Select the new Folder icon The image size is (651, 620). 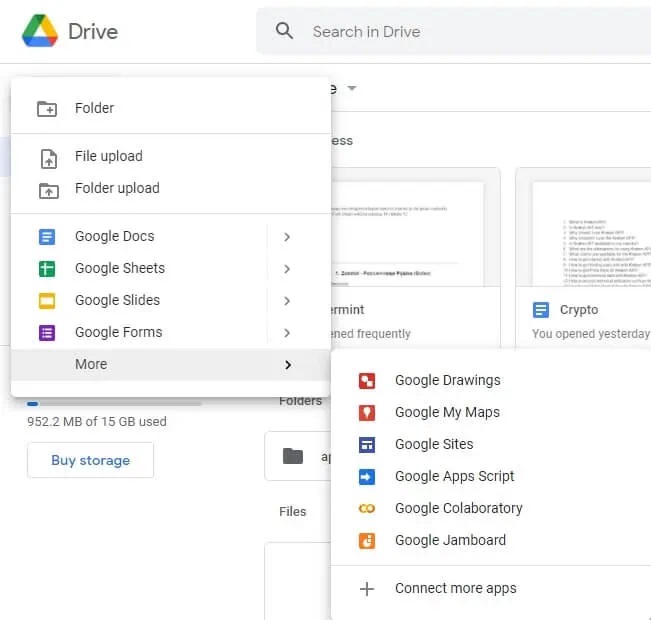[x=47, y=109]
